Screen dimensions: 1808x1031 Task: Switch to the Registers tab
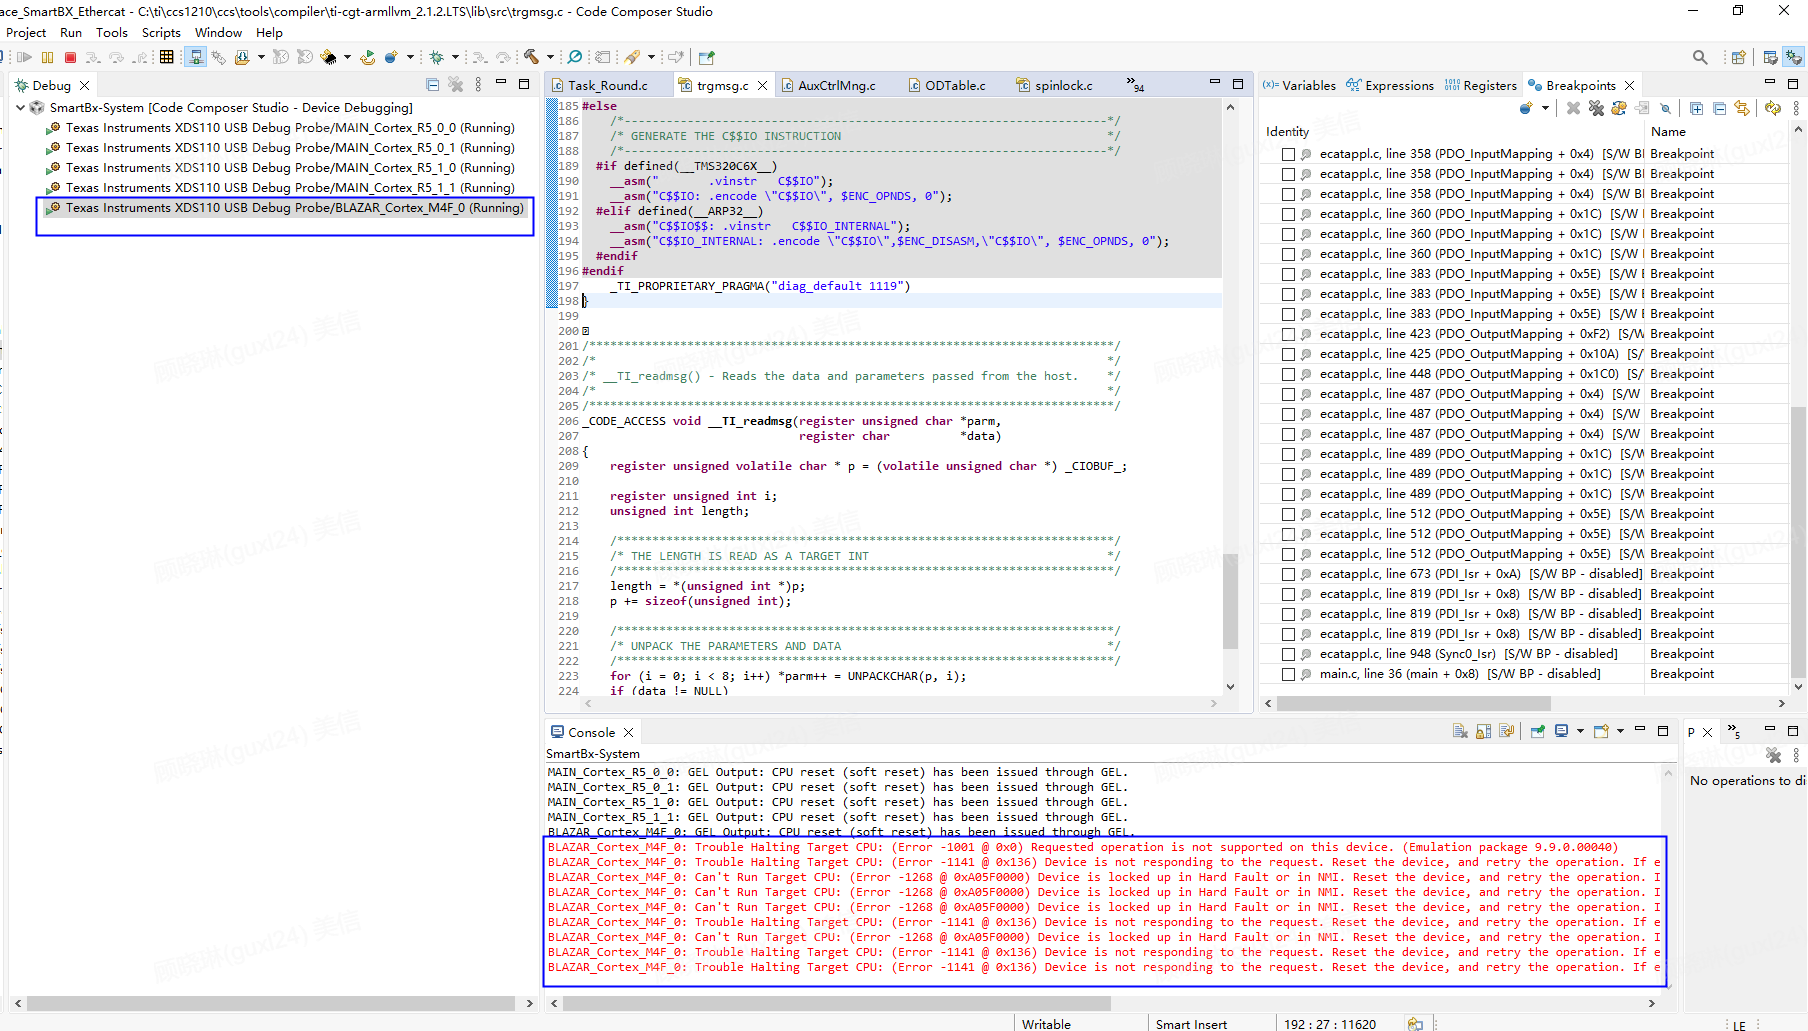1481,85
